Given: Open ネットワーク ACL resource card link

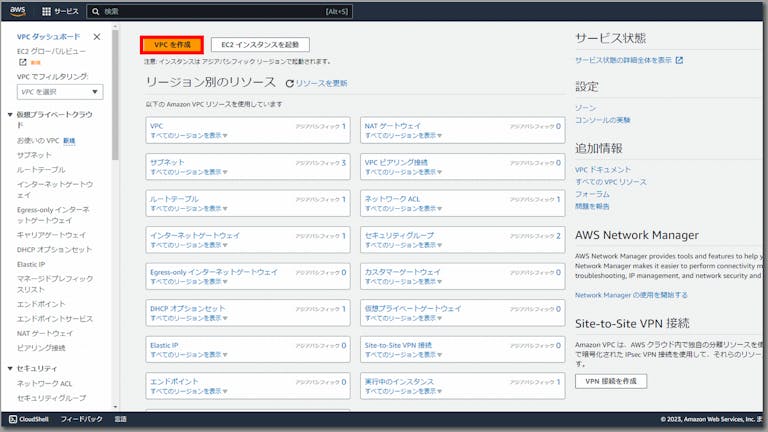Looking at the screenshot, I should 392,199.
